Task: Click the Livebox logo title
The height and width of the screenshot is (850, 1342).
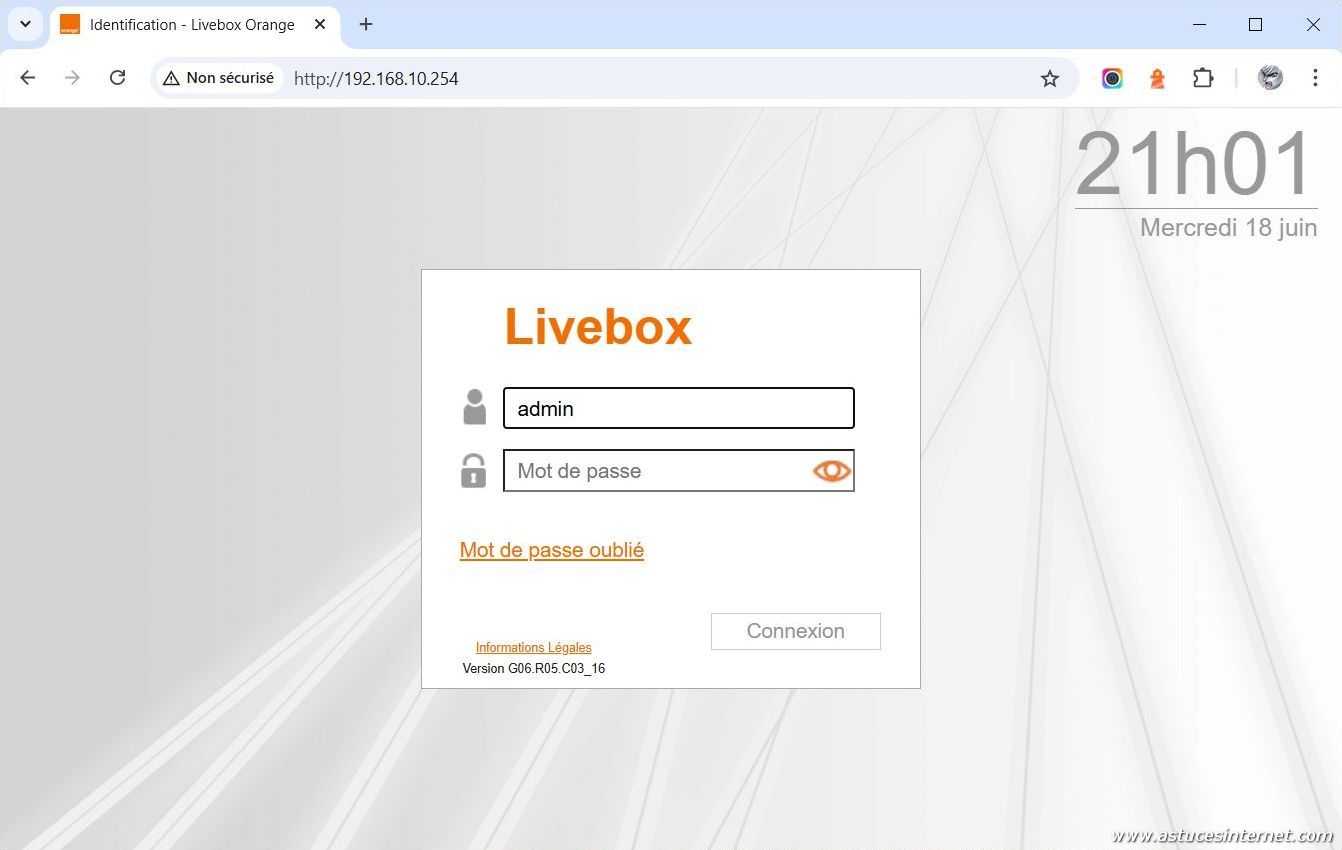Action: tap(598, 327)
